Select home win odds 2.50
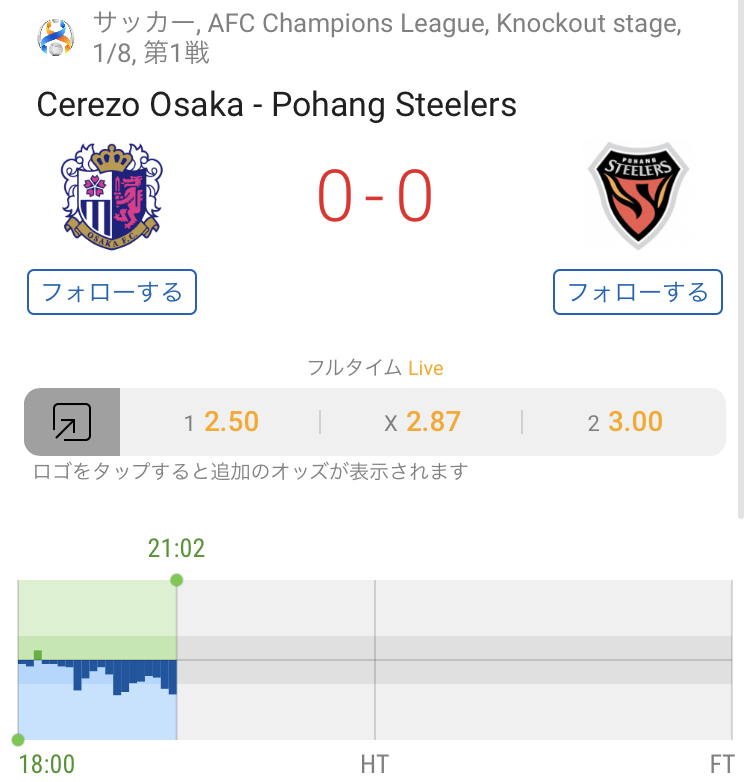Image resolution: width=750 pixels, height=782 pixels. point(221,422)
